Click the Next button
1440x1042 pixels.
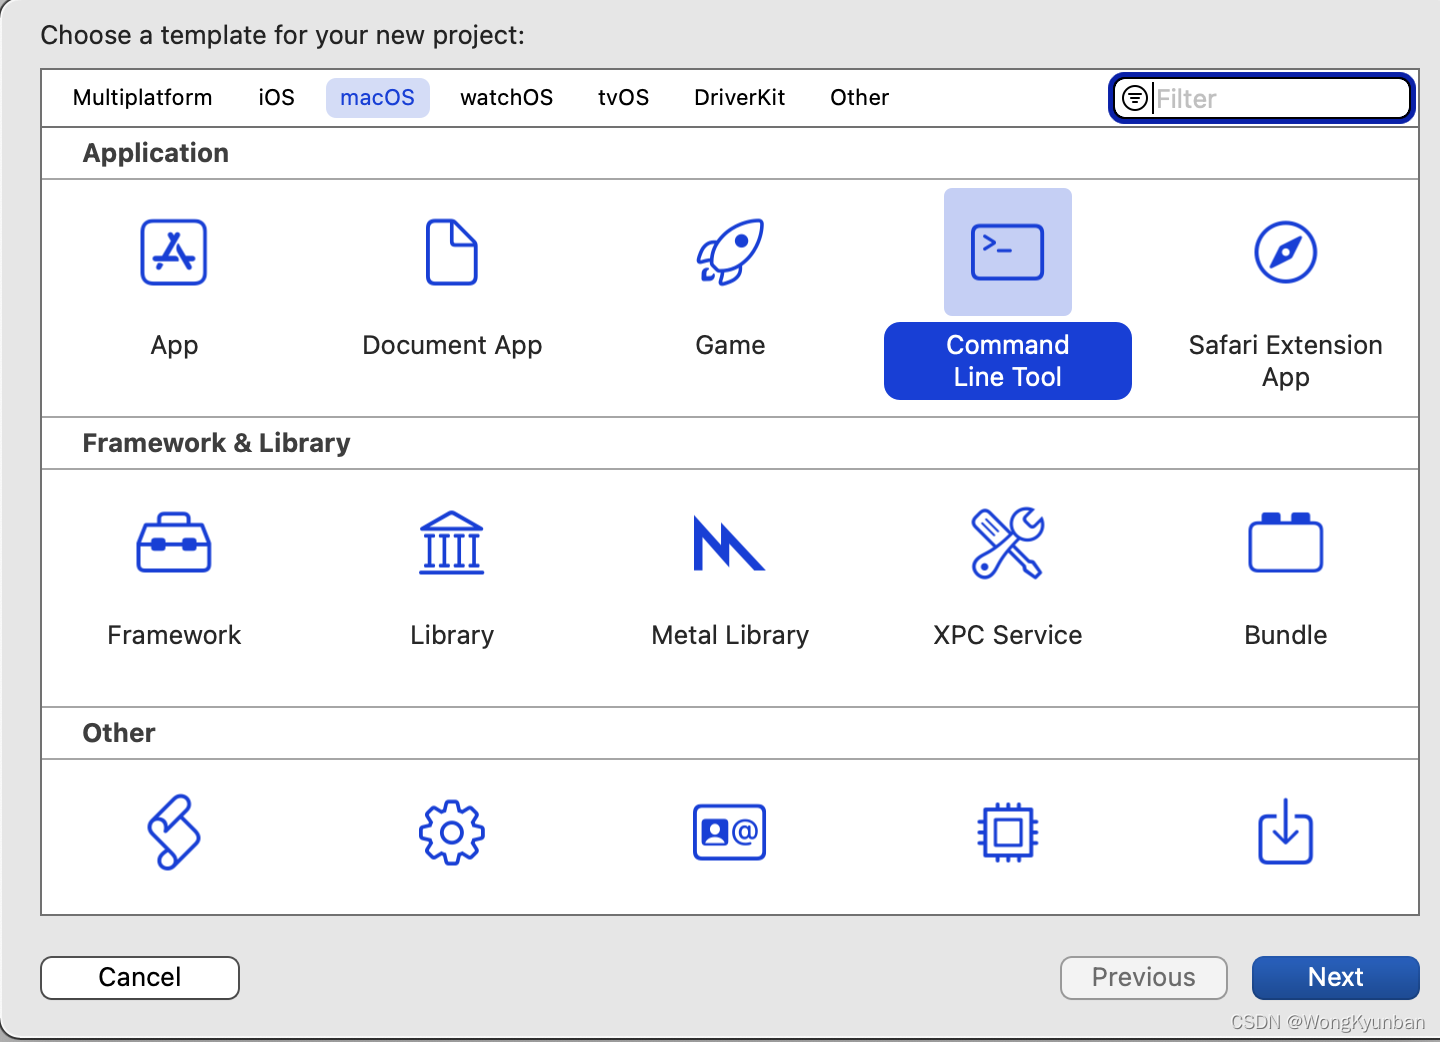click(1336, 977)
